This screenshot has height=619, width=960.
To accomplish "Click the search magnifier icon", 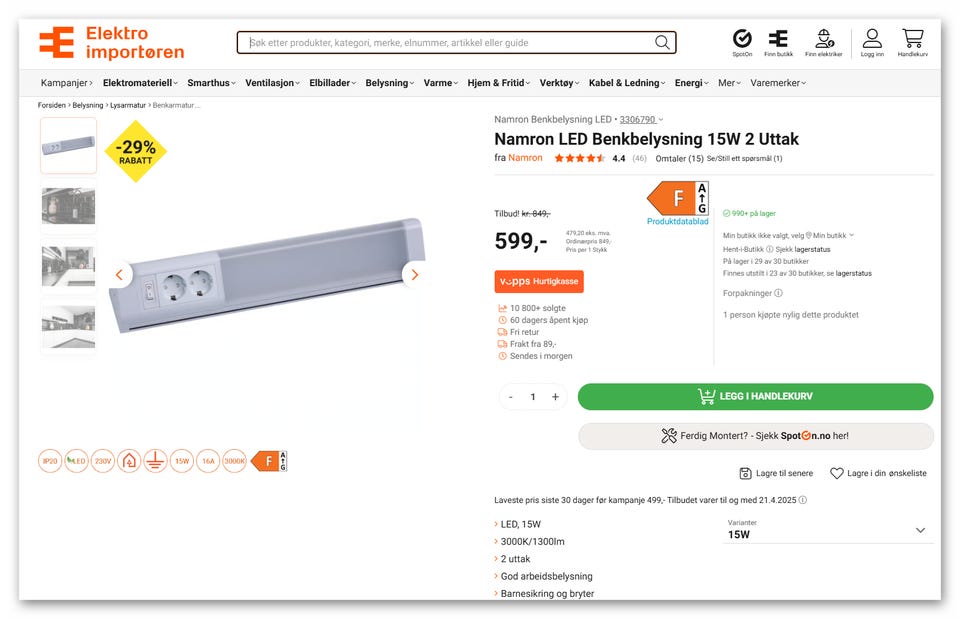I will pos(662,43).
